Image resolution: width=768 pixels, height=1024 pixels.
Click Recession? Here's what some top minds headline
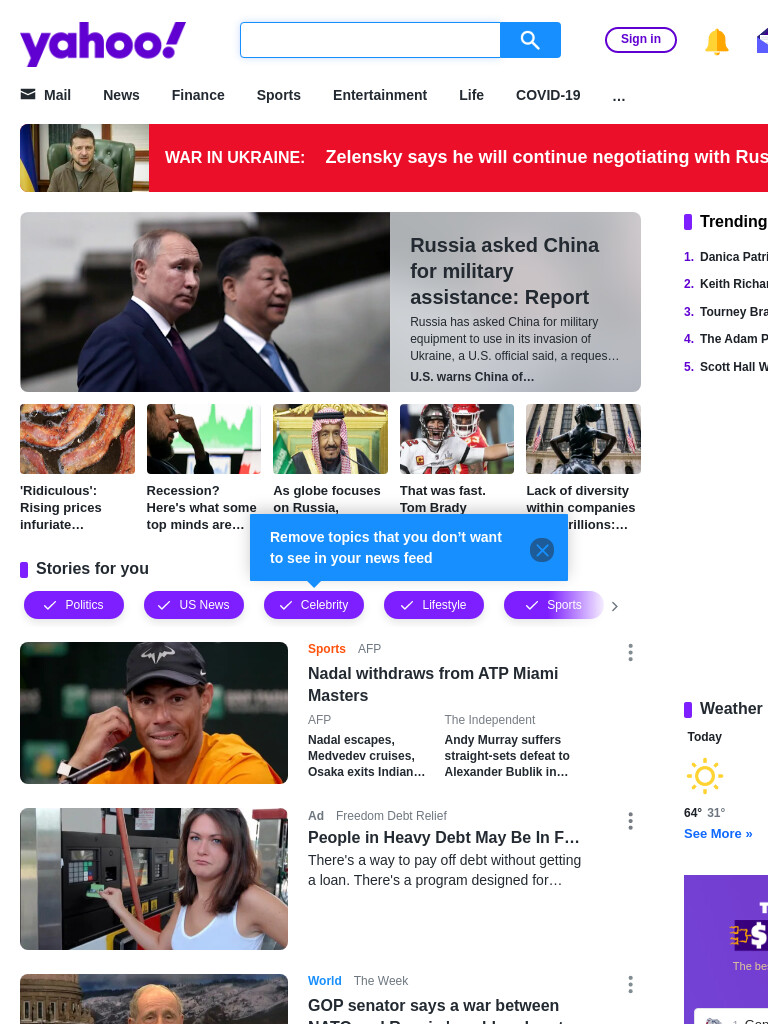click(x=202, y=508)
